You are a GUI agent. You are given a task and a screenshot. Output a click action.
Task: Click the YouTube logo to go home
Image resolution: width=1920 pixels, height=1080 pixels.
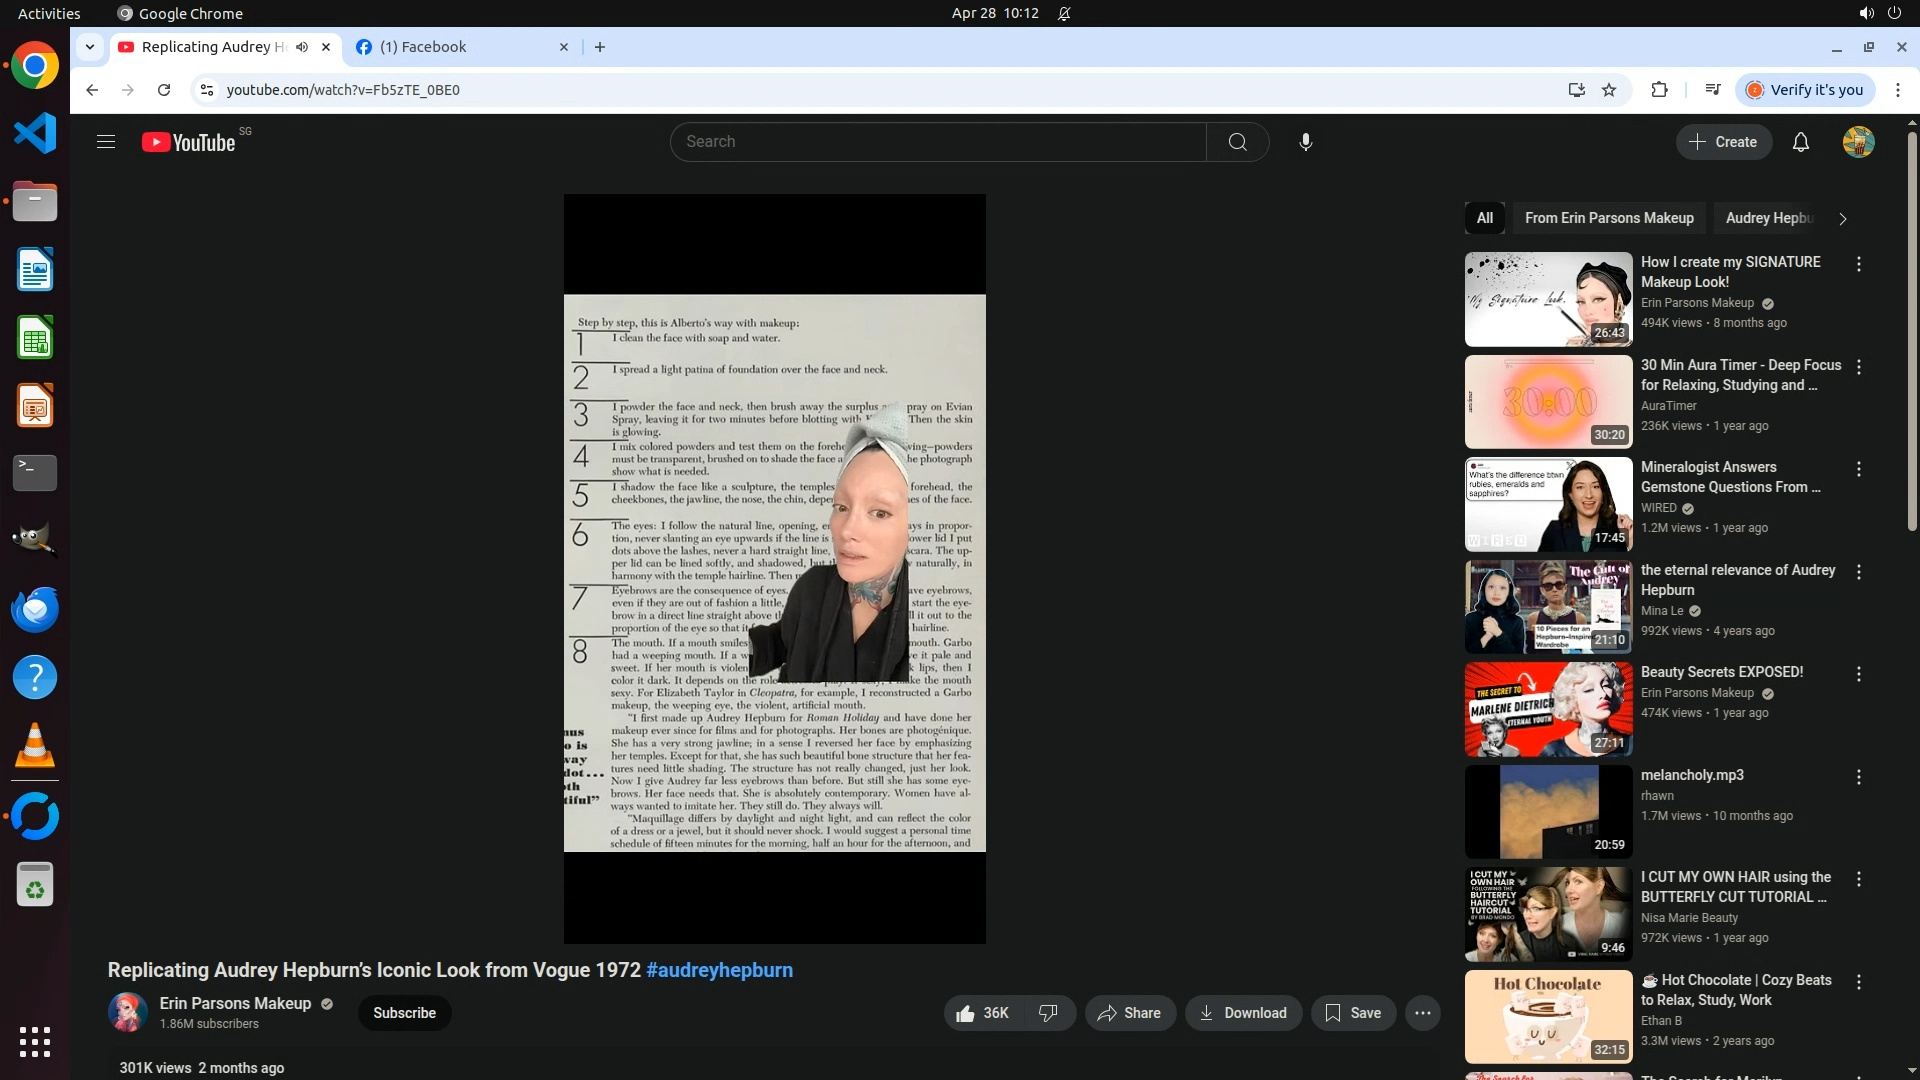(x=189, y=142)
